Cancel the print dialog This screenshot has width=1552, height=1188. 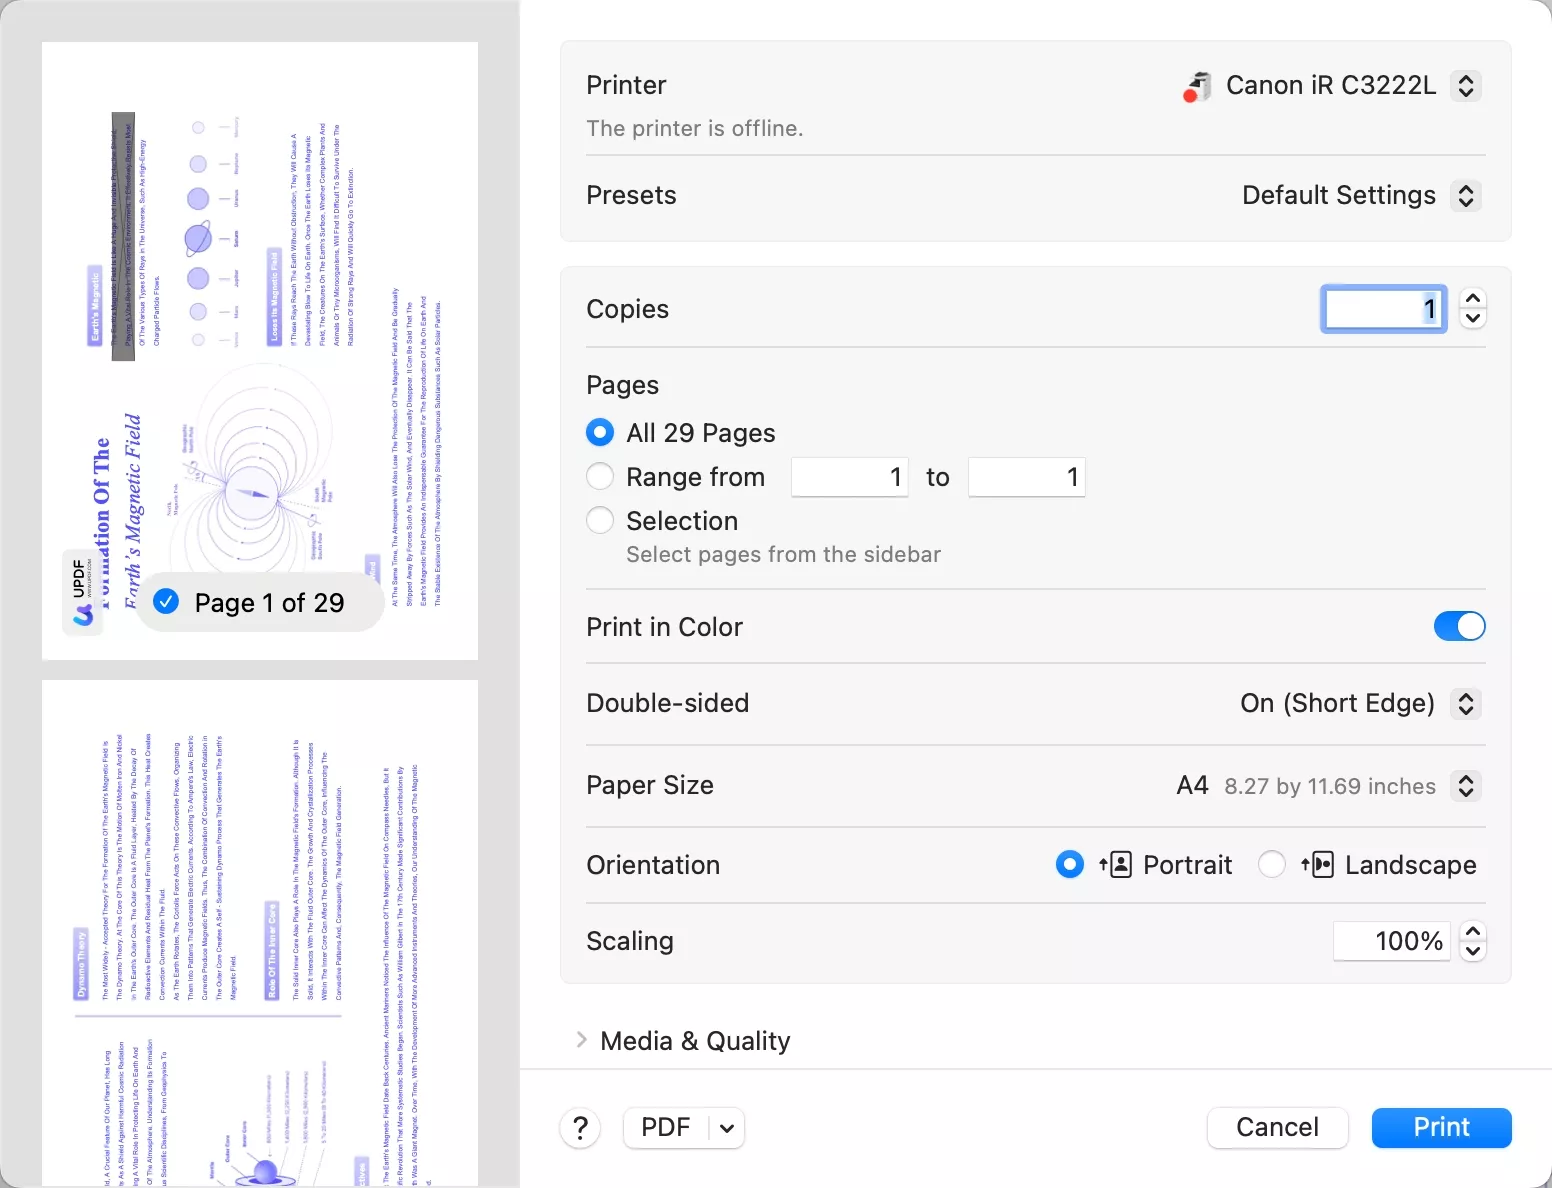click(1277, 1127)
